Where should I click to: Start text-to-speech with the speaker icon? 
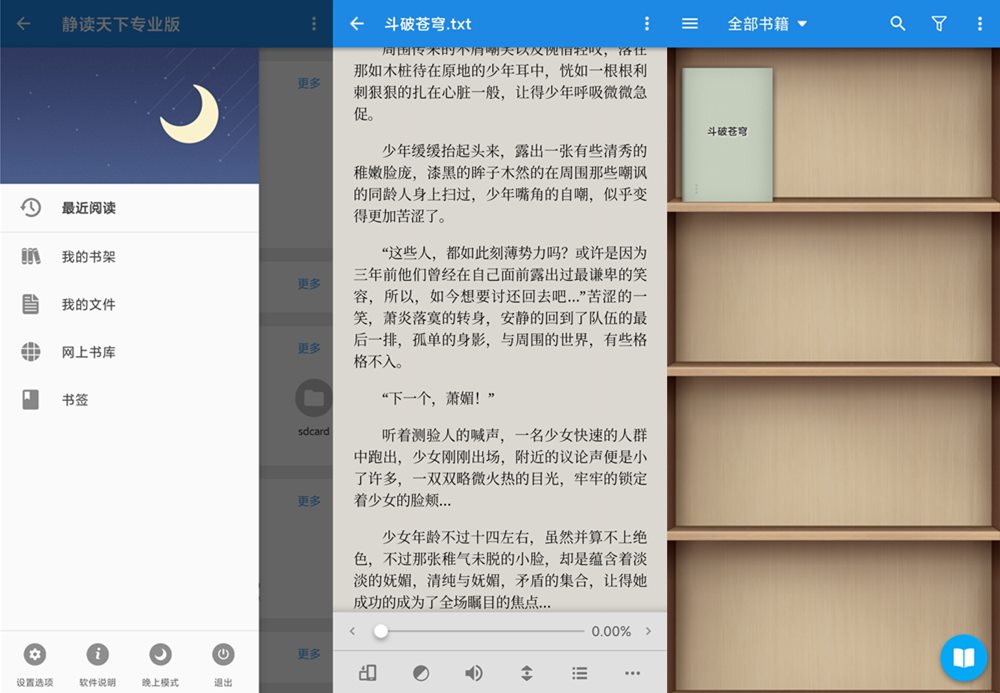(473, 673)
